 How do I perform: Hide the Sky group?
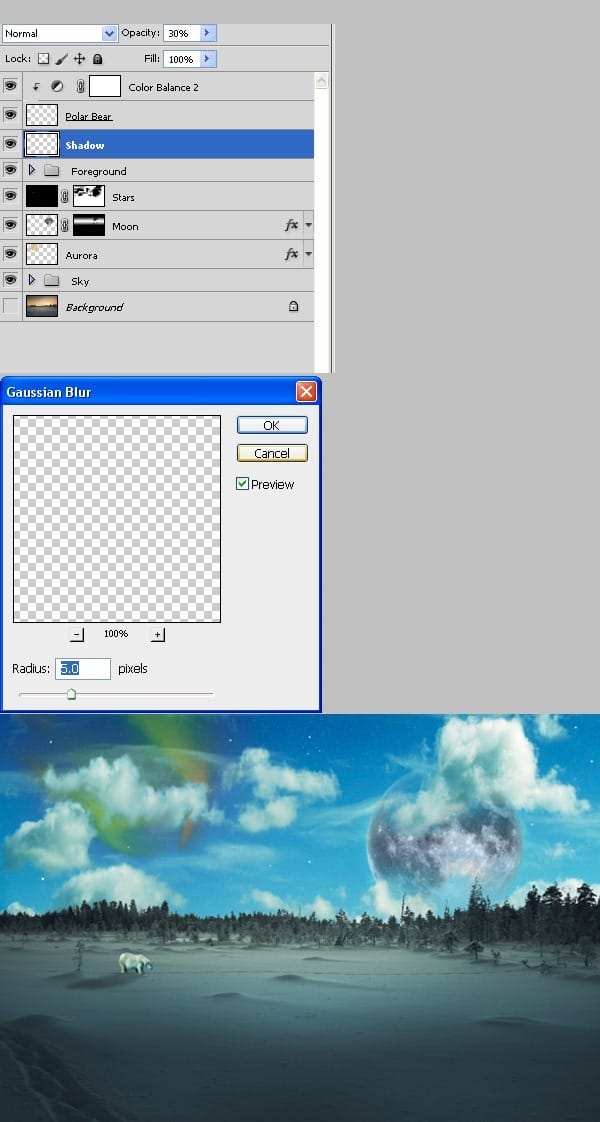[x=10, y=280]
